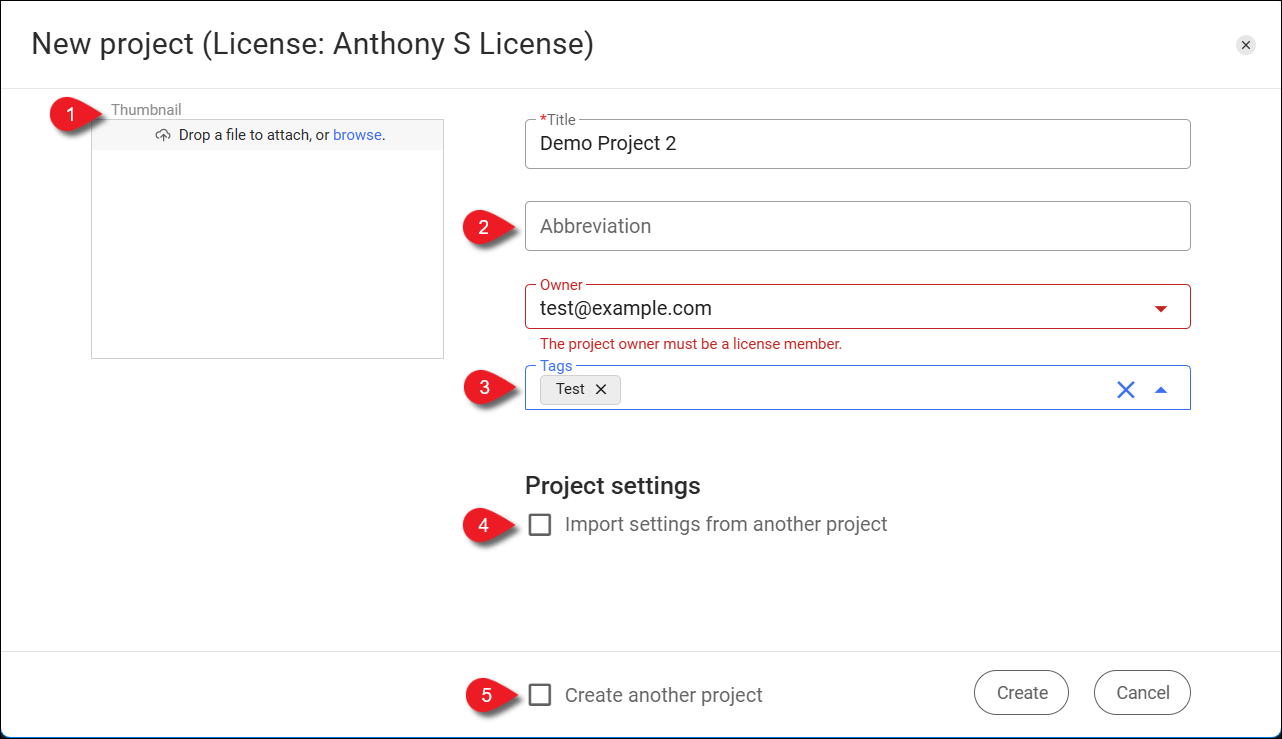Check the Create another project box
Image resolution: width=1282 pixels, height=739 pixels.
(540, 694)
